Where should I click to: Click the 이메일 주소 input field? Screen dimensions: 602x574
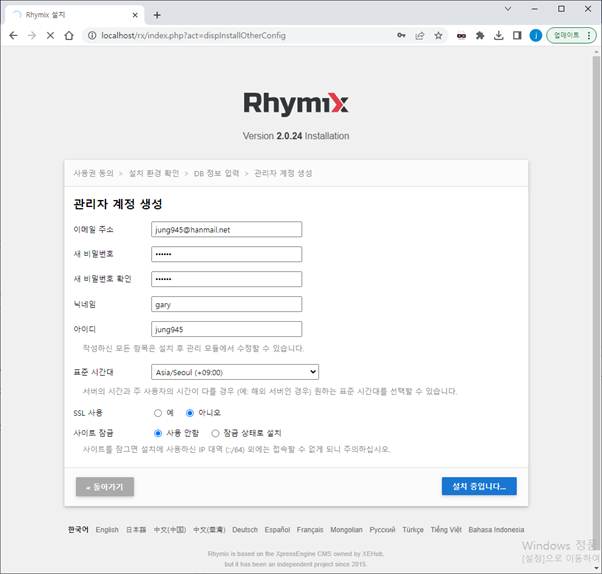[227, 230]
